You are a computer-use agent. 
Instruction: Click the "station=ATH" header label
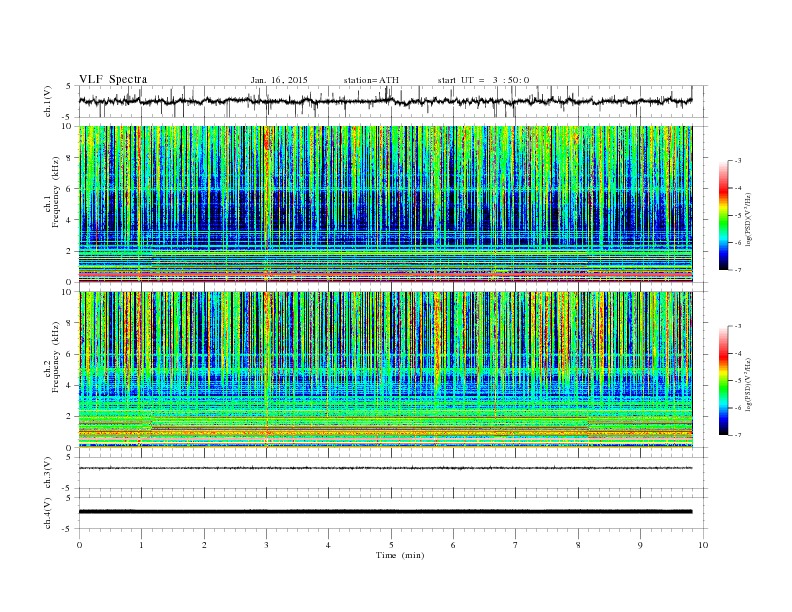[371, 80]
